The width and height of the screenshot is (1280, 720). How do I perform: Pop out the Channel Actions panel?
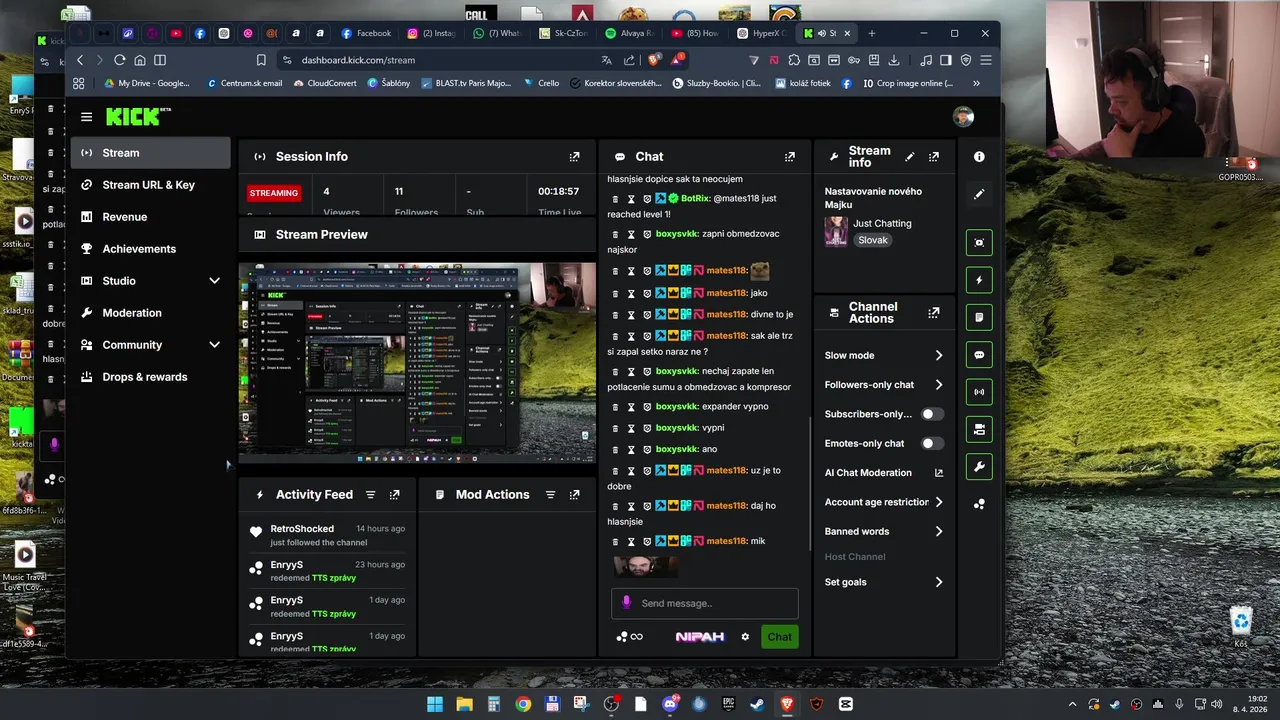click(934, 313)
